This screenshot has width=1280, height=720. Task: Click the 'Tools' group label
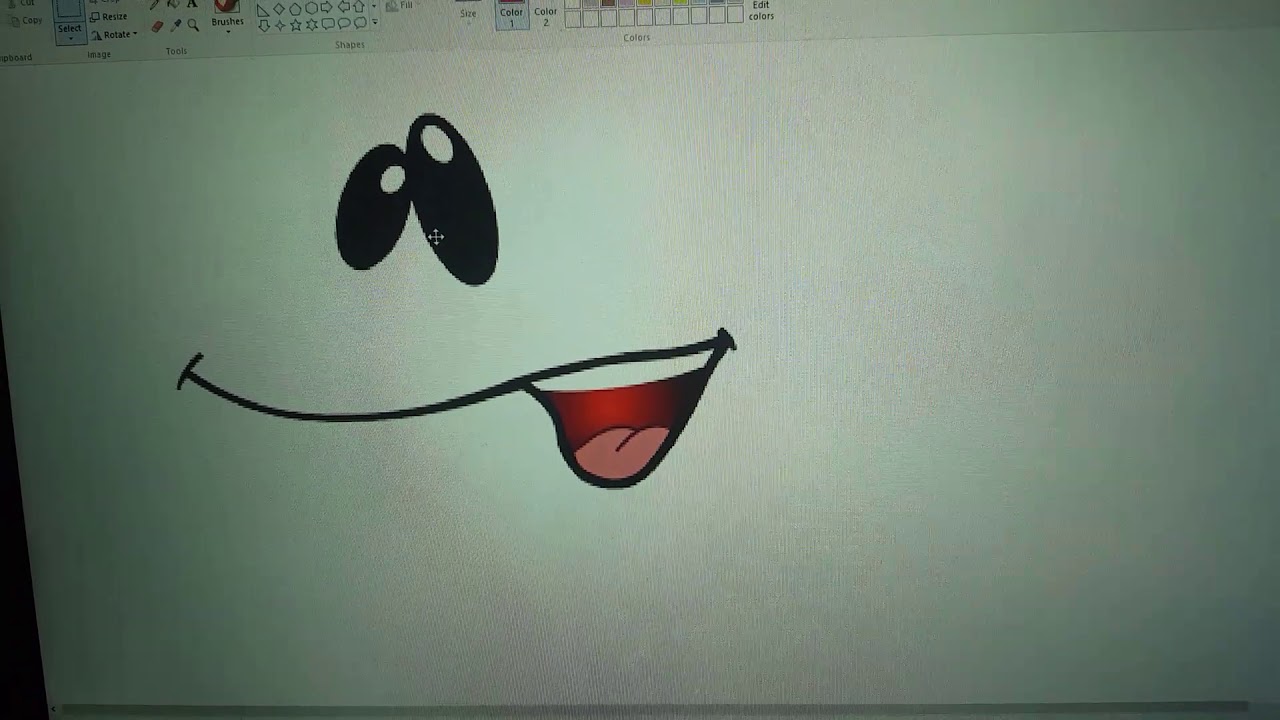click(x=176, y=51)
